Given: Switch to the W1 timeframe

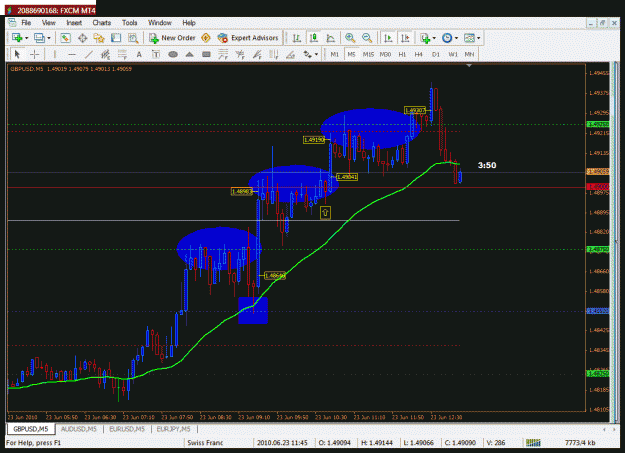Looking at the screenshot, I should pos(453,54).
